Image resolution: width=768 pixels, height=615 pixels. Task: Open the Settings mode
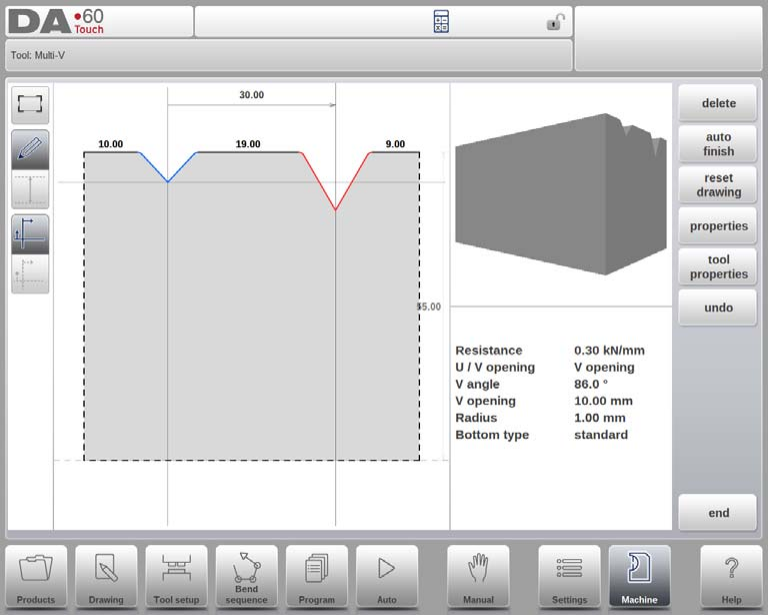(569, 577)
